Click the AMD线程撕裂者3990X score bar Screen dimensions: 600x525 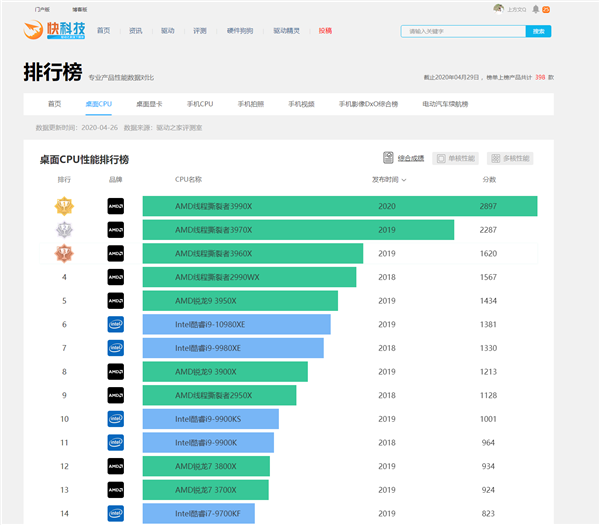[340, 206]
